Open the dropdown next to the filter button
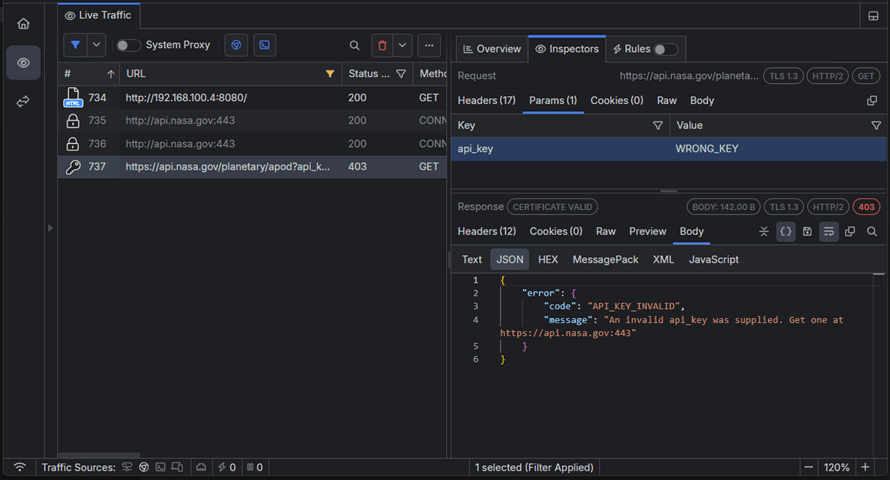Viewport: 890px width, 480px height. tap(96, 45)
